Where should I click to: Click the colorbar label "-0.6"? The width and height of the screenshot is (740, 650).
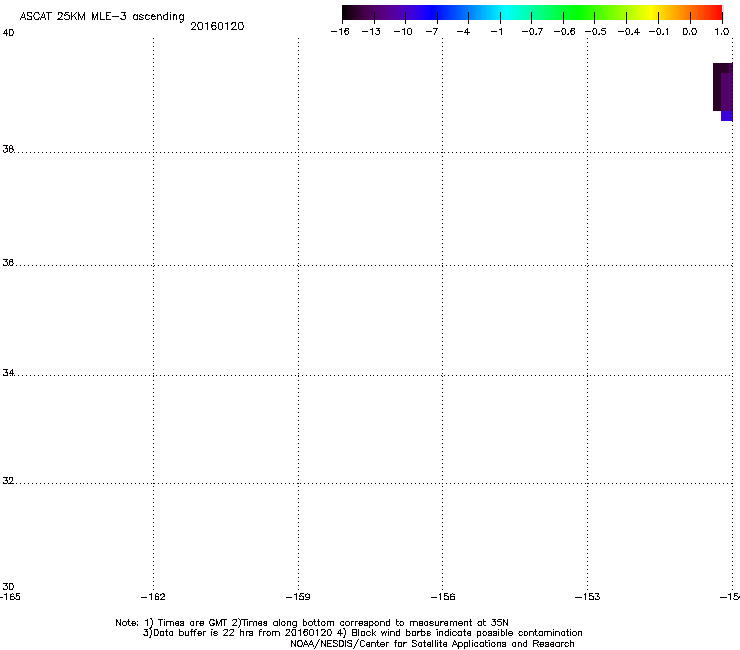point(564,32)
